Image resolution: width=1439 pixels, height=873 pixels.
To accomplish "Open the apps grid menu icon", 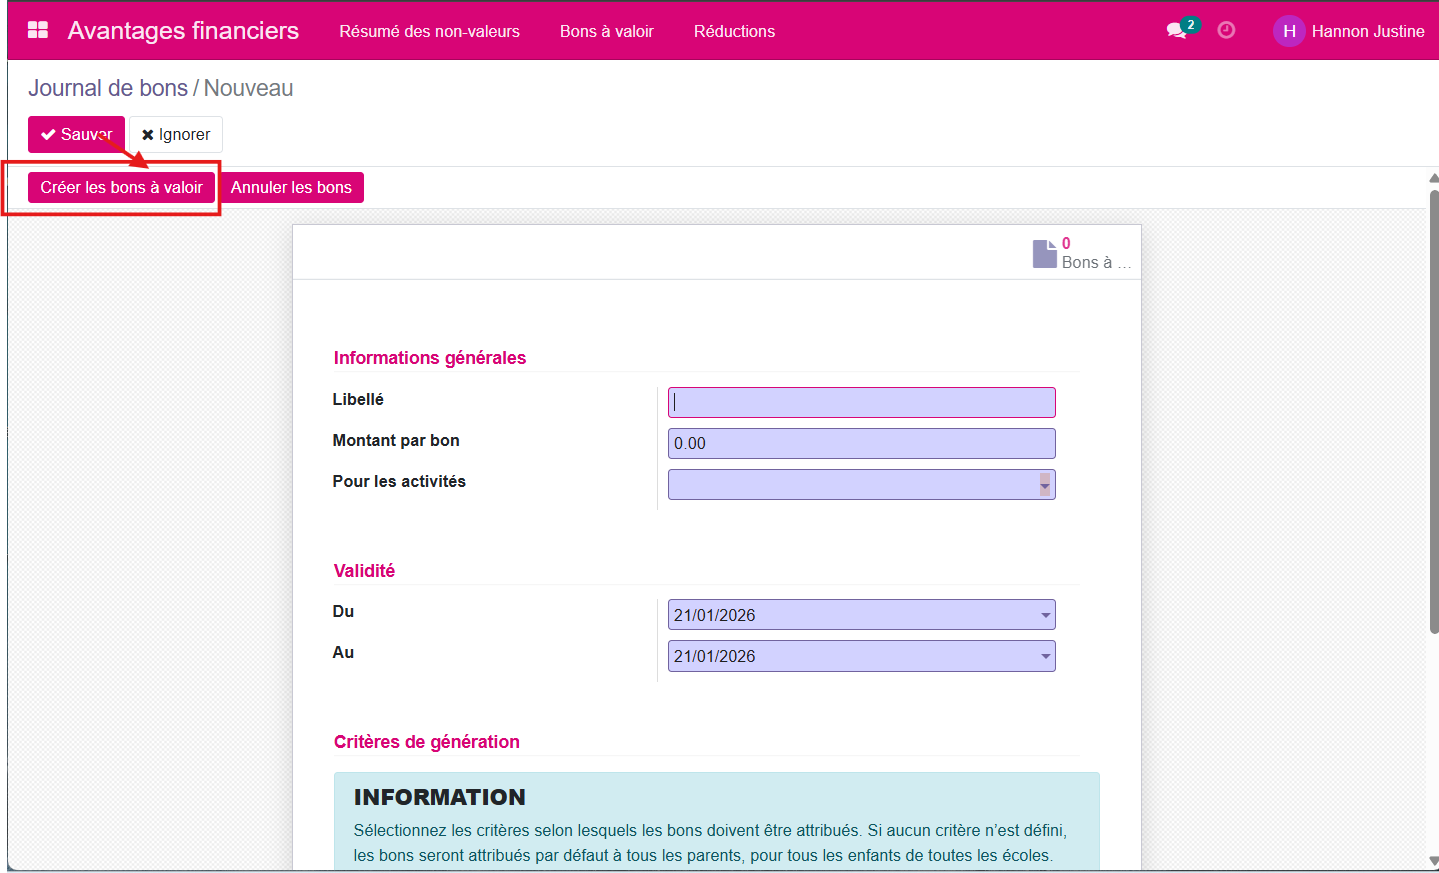I will point(38,30).
